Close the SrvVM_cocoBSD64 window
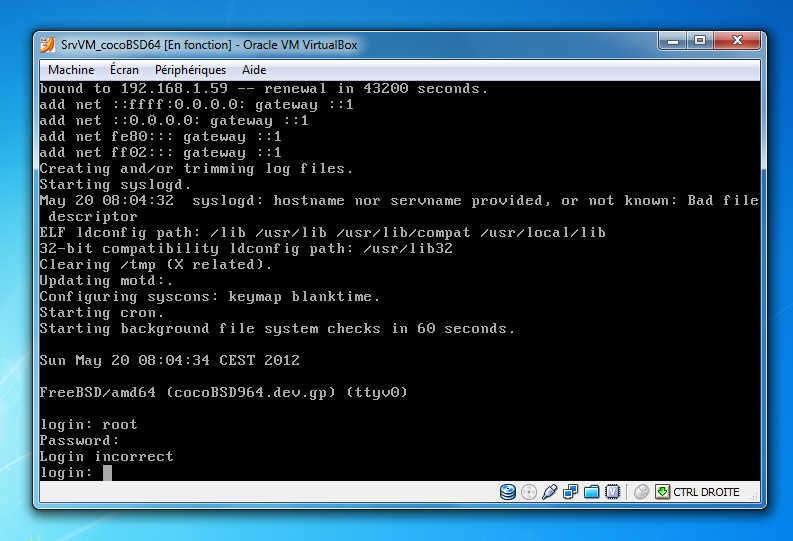793x541 pixels. [x=738, y=41]
